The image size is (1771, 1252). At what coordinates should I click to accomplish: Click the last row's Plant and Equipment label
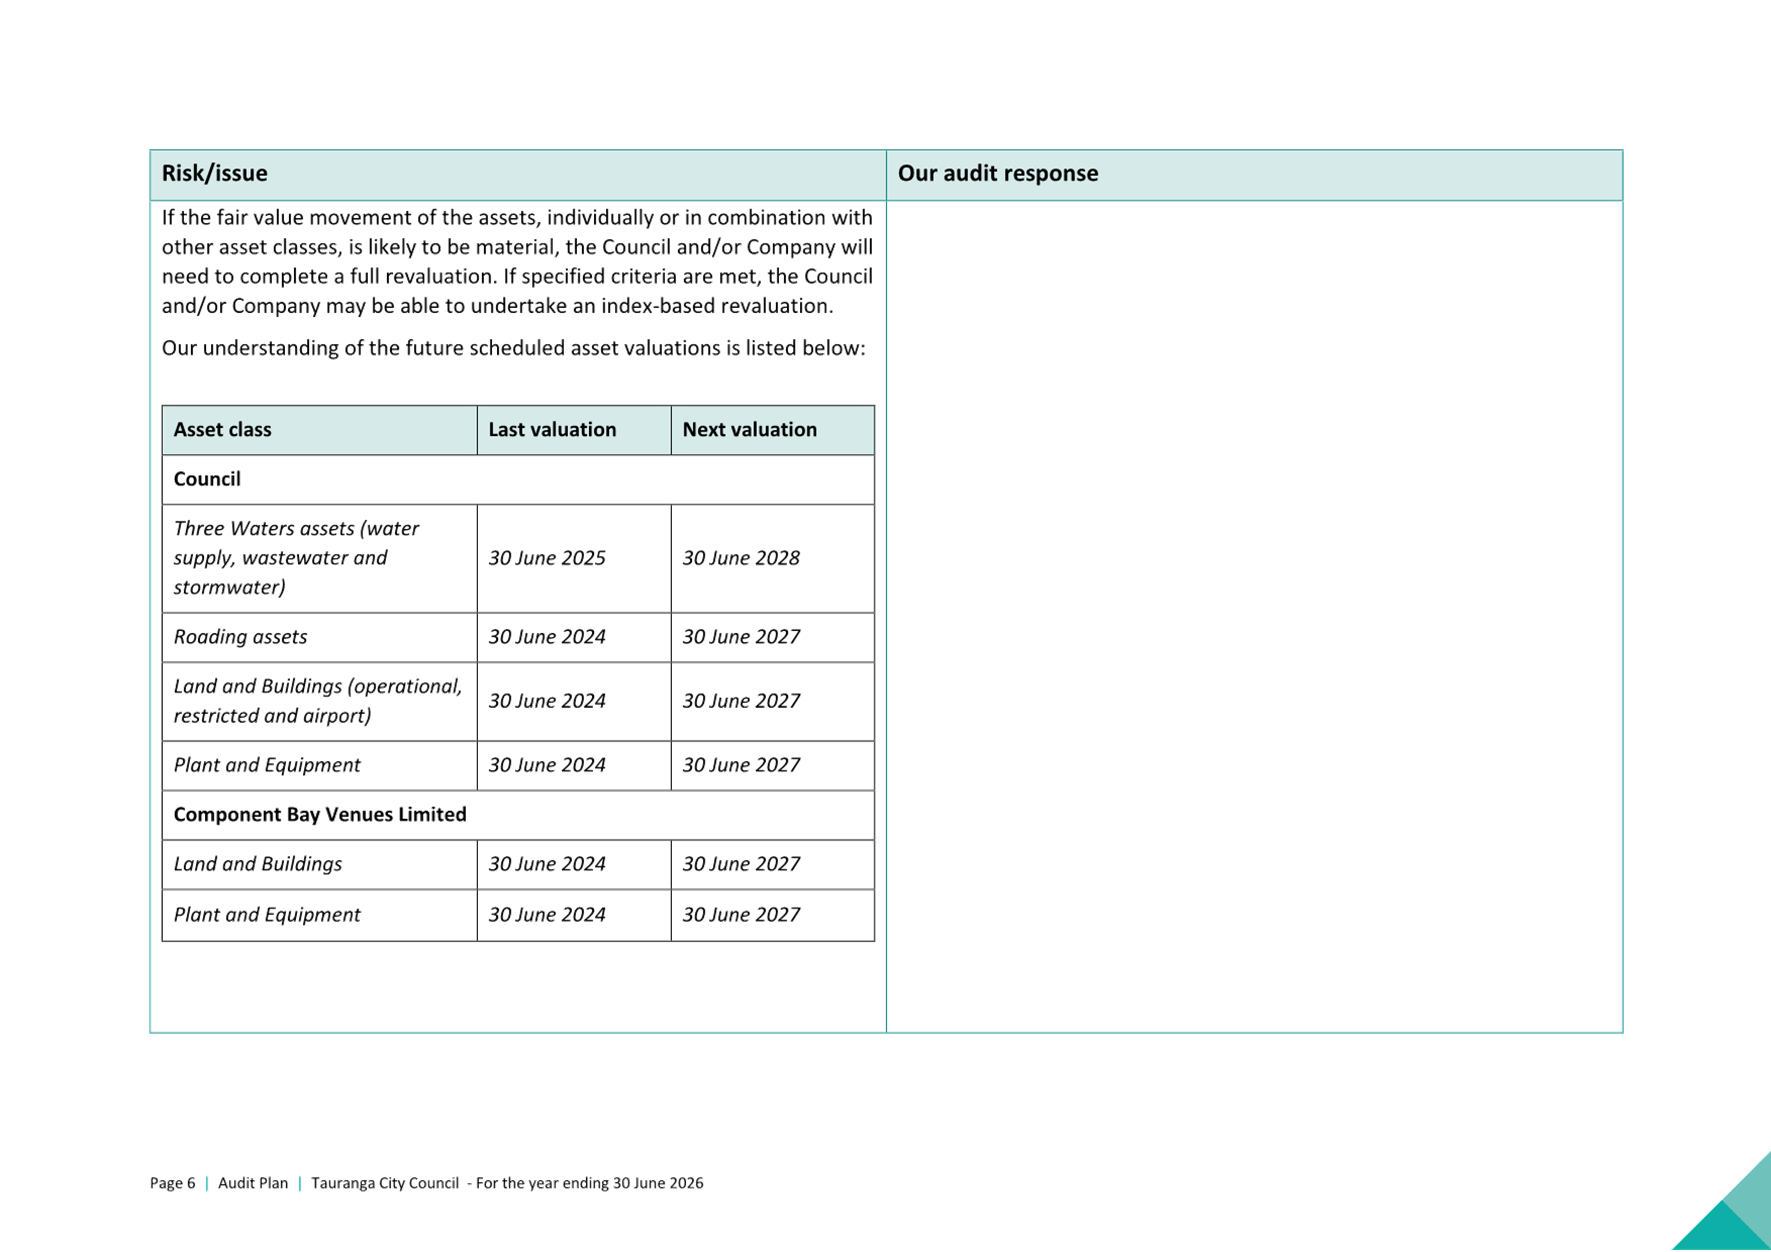tap(266, 915)
